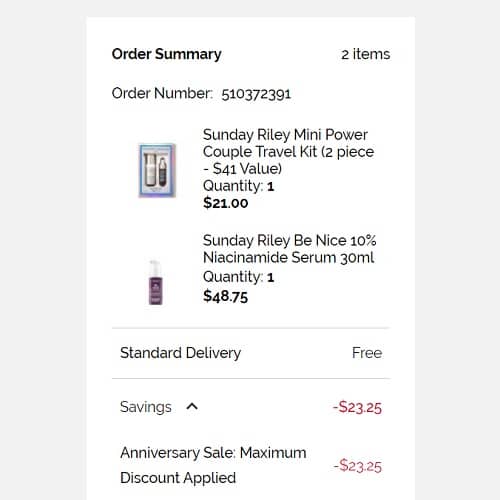This screenshot has height=500, width=500.
Task: Select order number 510372391
Action: [256, 94]
